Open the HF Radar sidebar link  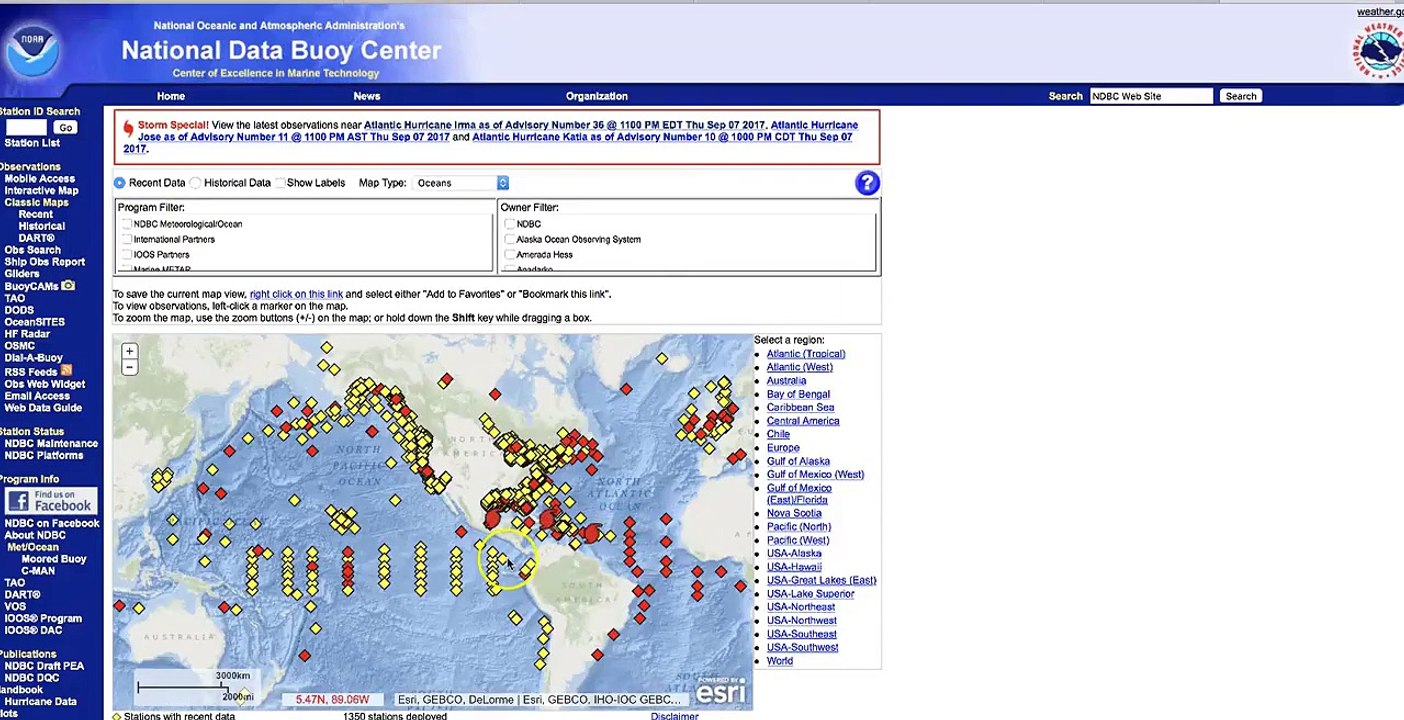tap(27, 334)
